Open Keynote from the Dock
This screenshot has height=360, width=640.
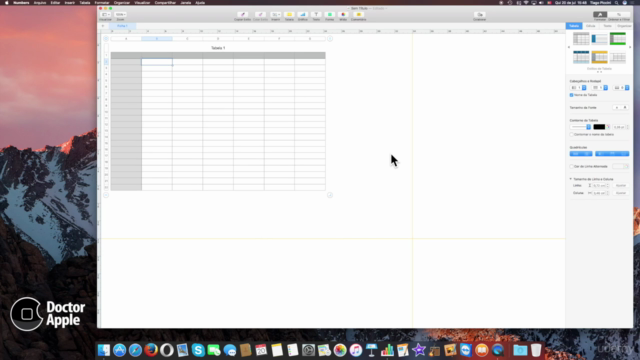(371, 350)
